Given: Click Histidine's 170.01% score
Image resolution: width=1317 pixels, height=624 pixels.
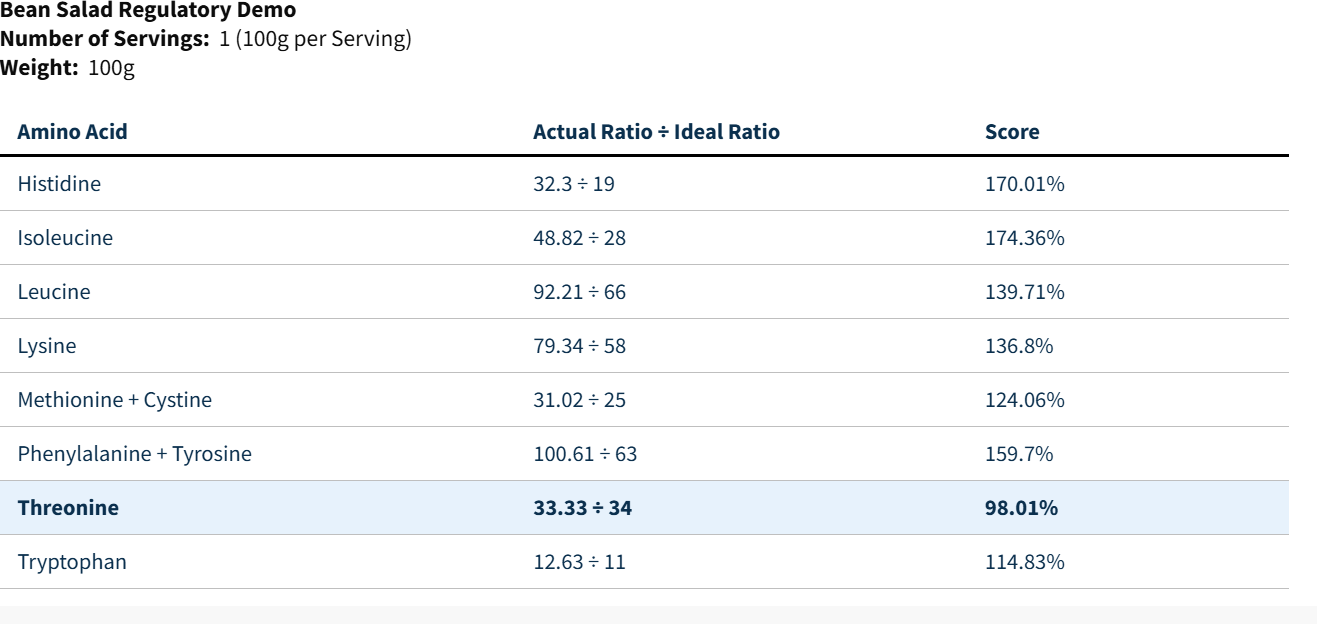Looking at the screenshot, I should coord(1025,184).
